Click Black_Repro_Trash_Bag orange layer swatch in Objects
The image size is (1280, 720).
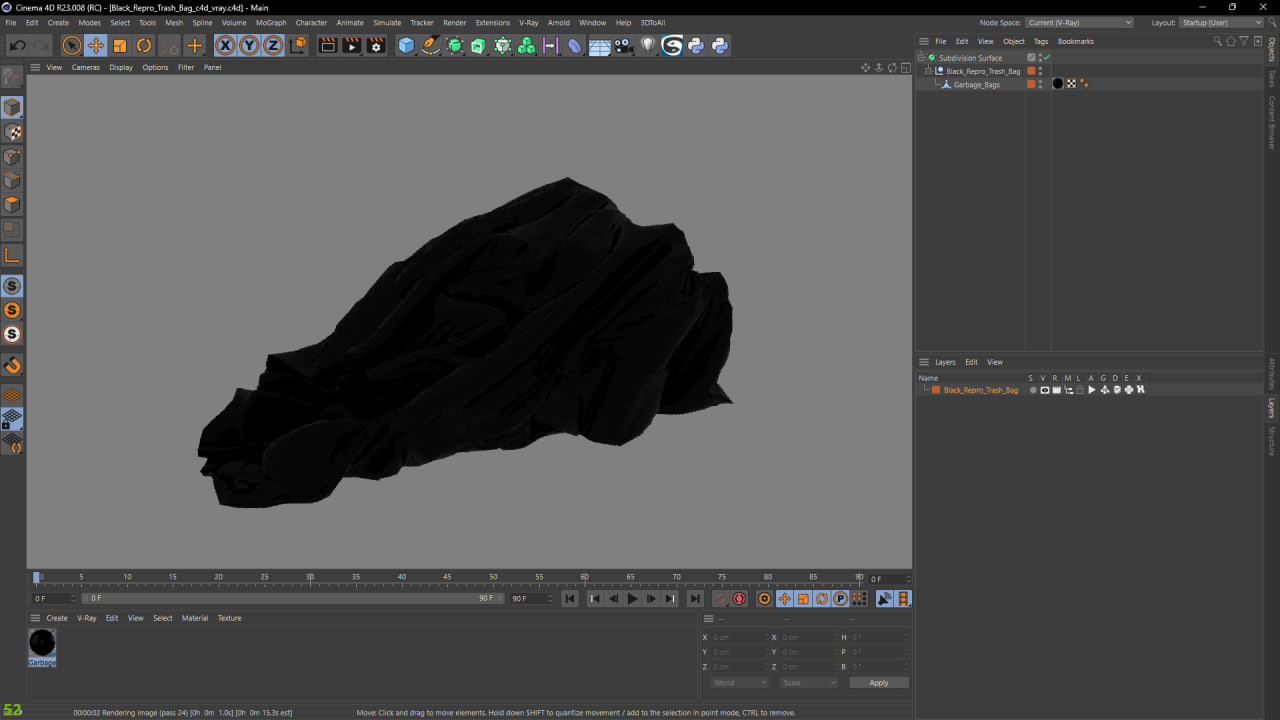click(1031, 71)
